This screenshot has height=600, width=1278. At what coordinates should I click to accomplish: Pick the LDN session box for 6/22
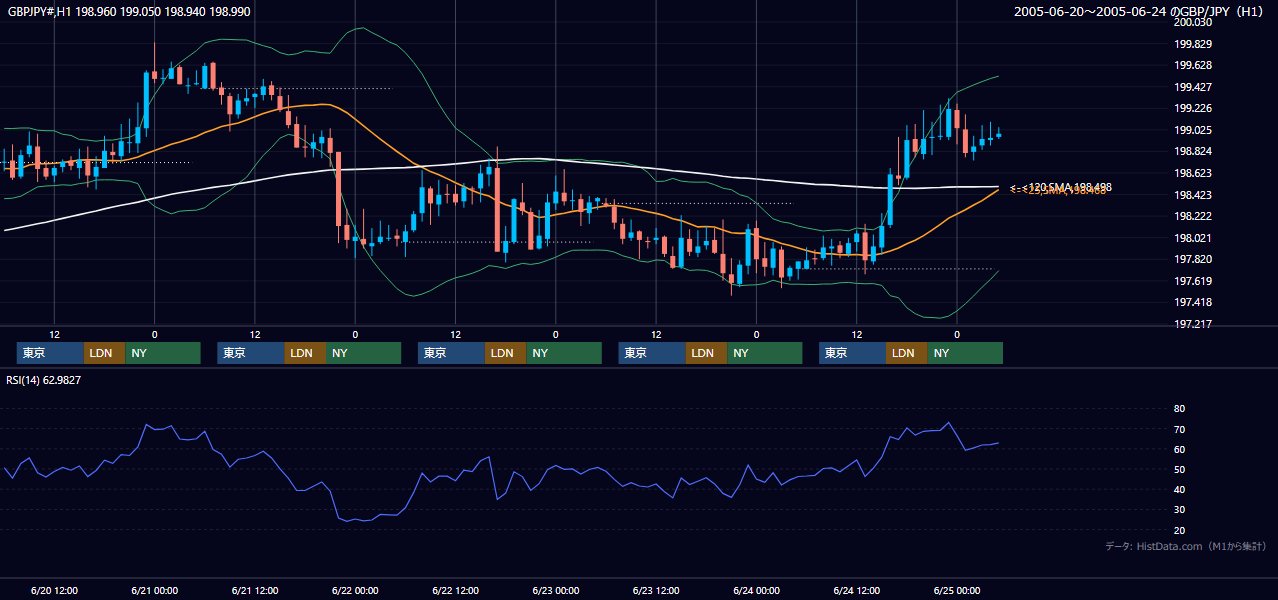[505, 353]
